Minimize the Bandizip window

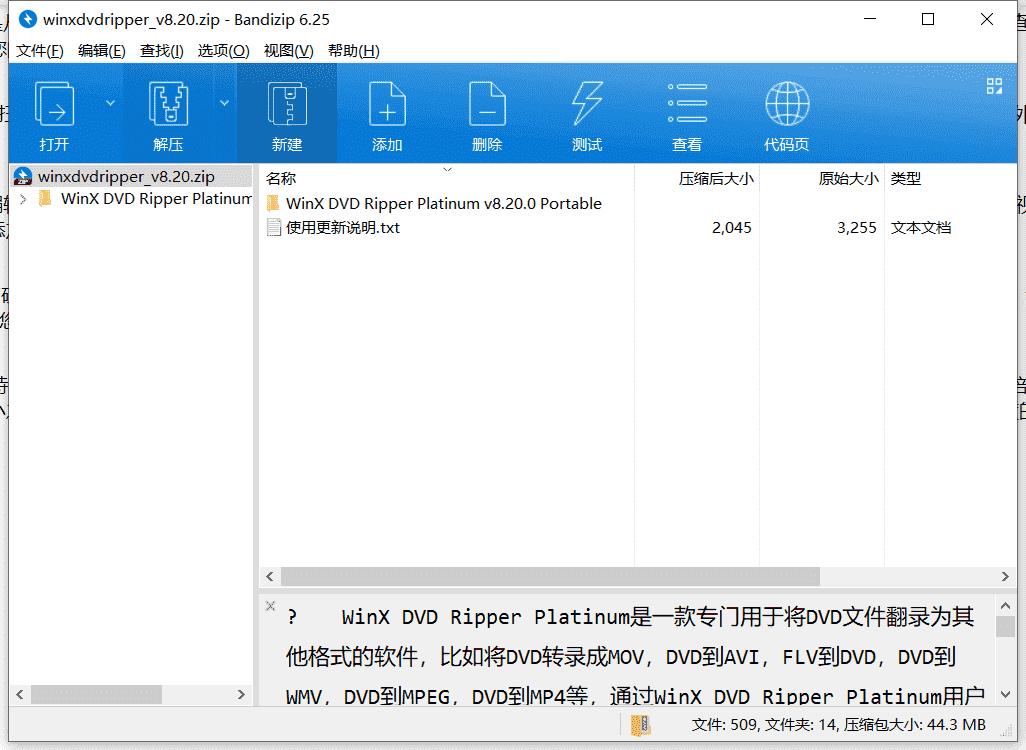[x=870, y=19]
